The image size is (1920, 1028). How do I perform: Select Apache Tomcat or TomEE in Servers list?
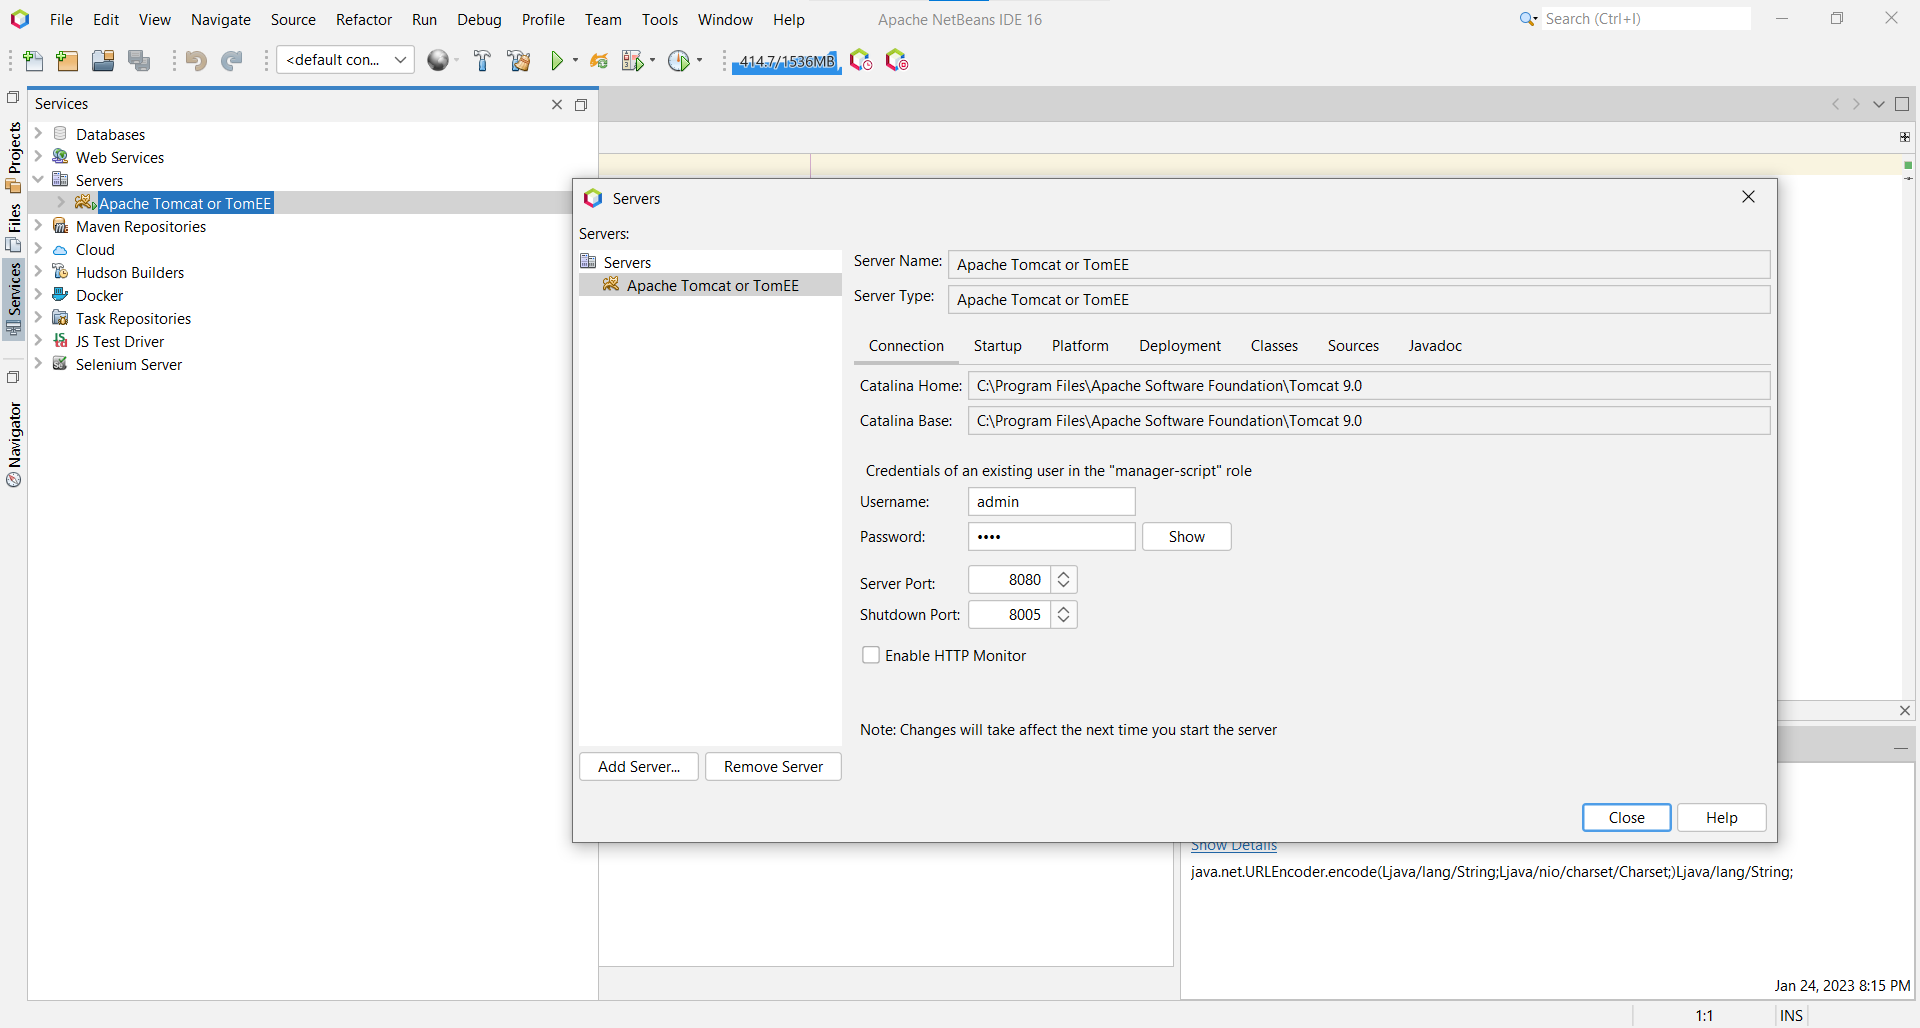click(711, 286)
